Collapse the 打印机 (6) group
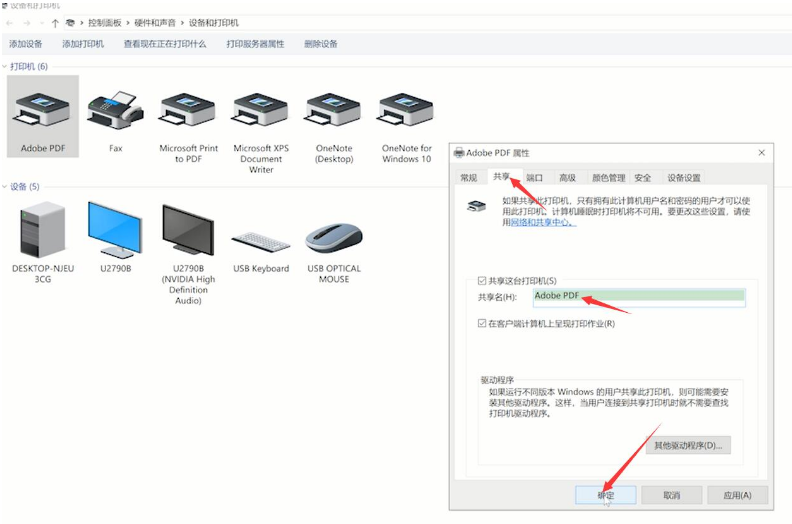The image size is (792, 524). tap(5, 67)
